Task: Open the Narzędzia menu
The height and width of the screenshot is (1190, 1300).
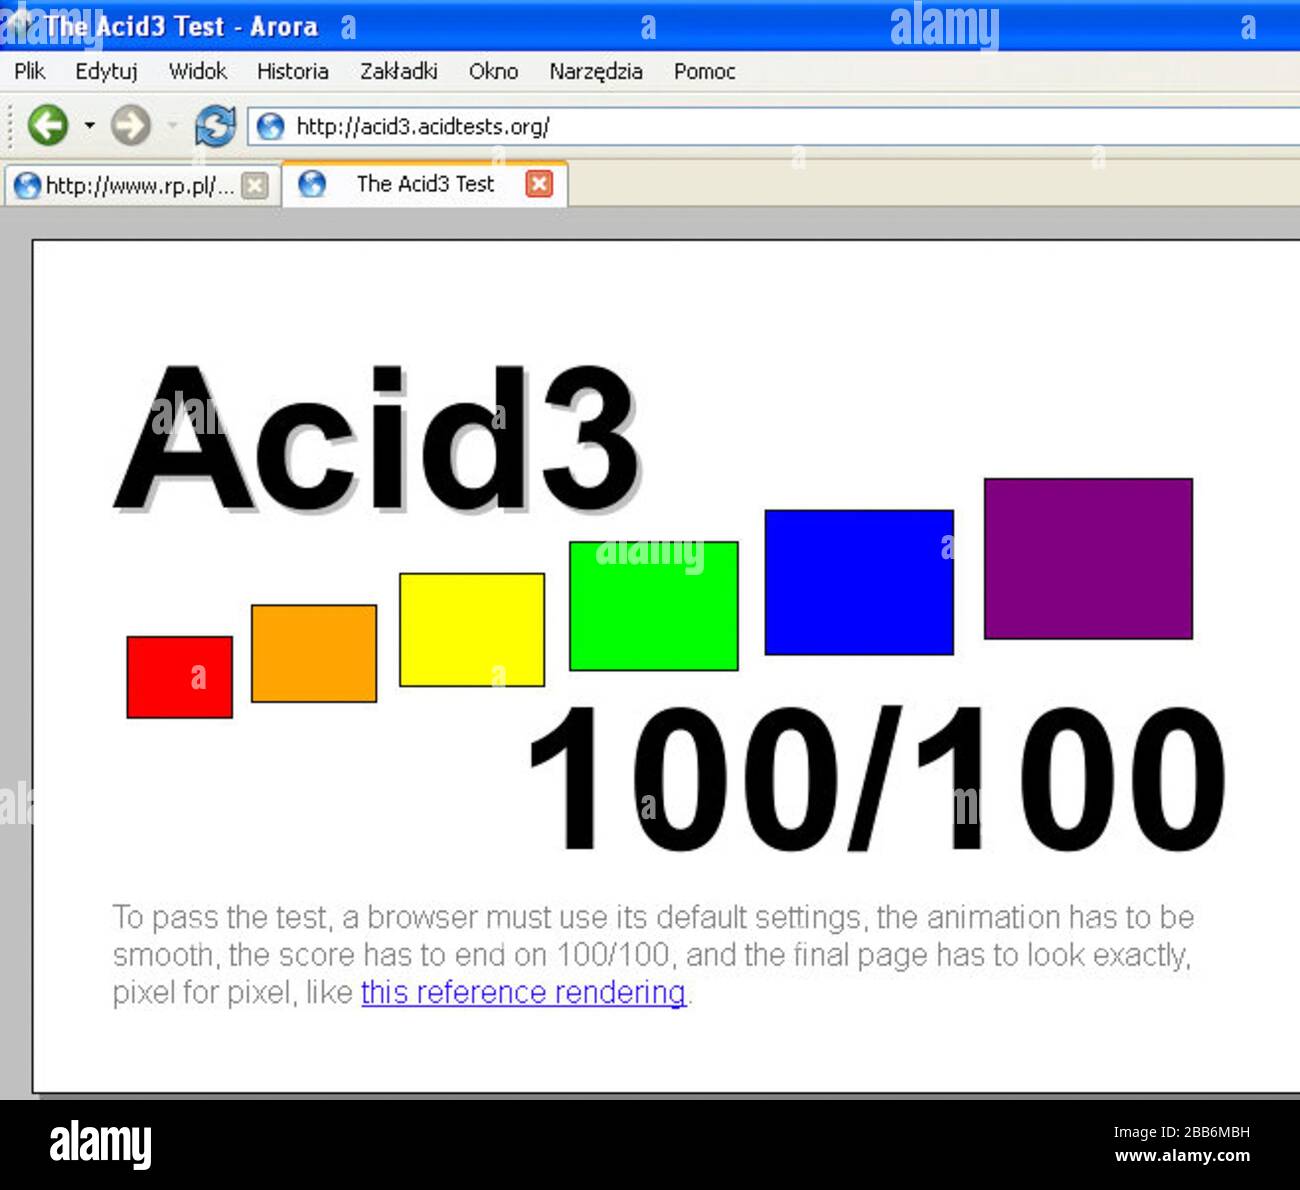Action: pyautogui.click(x=596, y=71)
